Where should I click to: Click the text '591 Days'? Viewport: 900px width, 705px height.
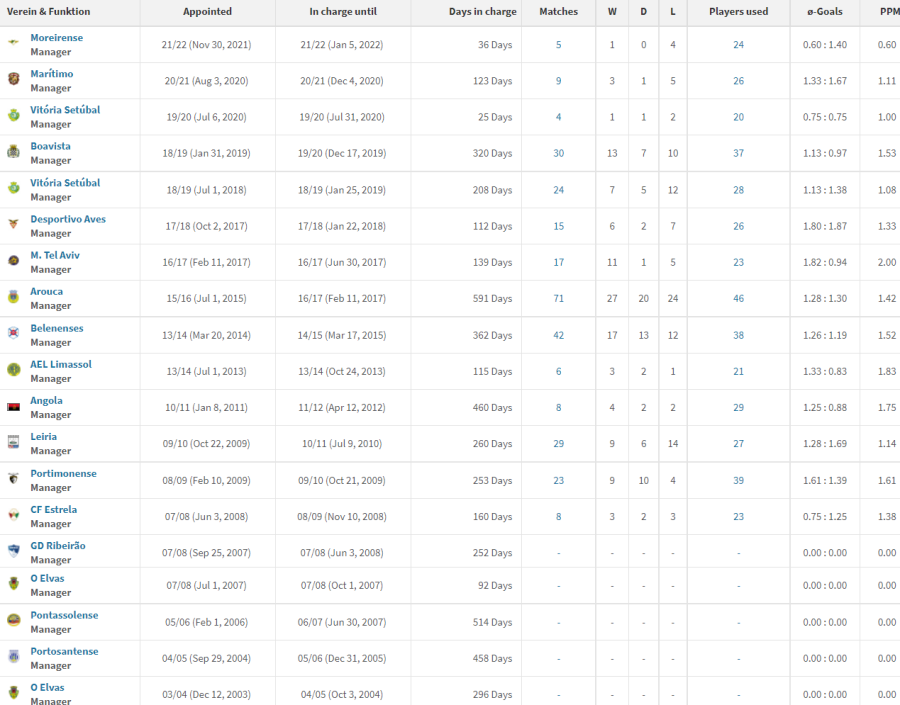[492, 299]
